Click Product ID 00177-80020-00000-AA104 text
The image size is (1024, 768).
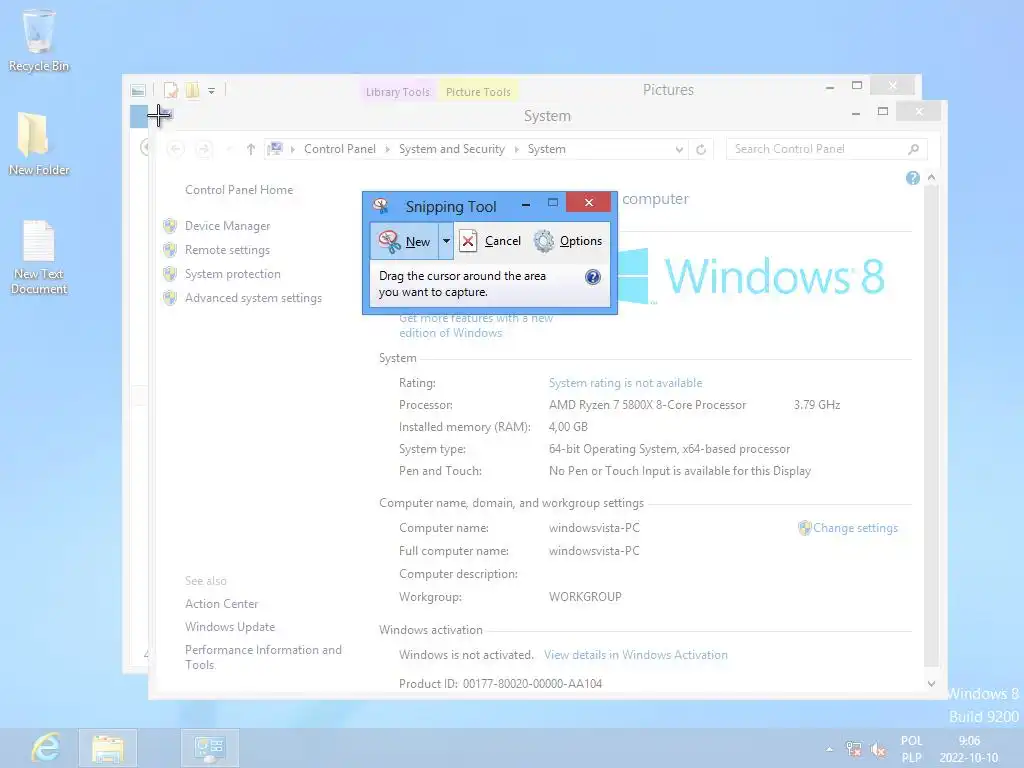500,684
